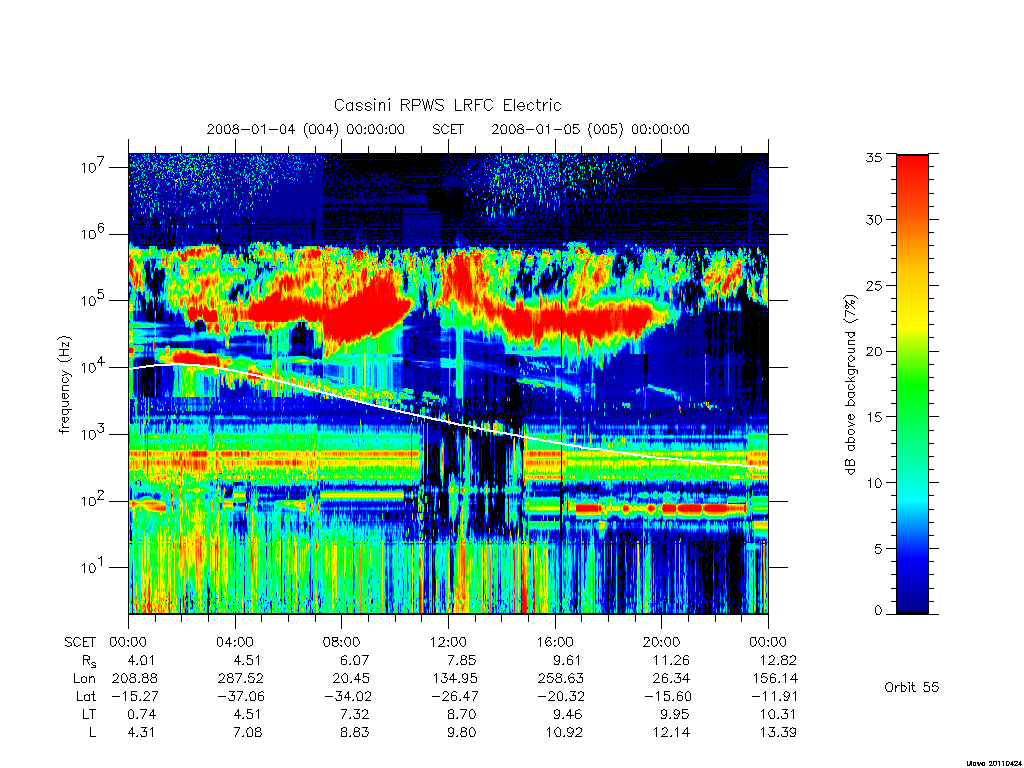Click the 04:00 time tick label
Screen dimensions: 1024x768
click(234, 642)
